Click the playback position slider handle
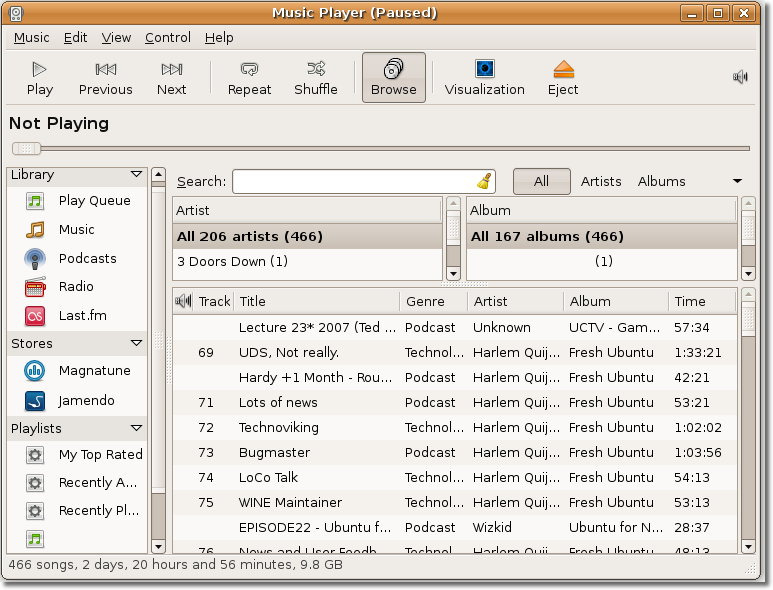Screen dimensions: 773x590 [x=26, y=148]
